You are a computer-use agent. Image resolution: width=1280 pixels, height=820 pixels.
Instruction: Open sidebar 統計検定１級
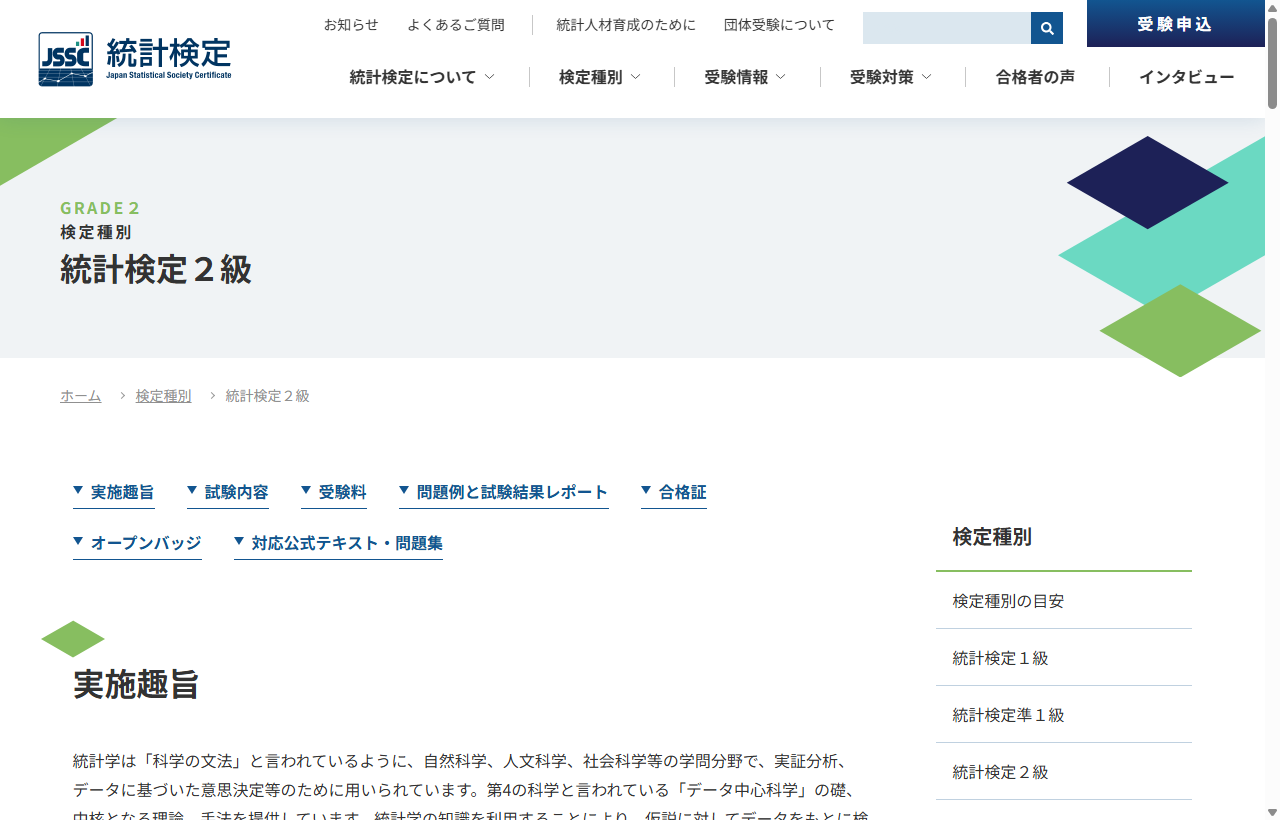coord(1064,658)
